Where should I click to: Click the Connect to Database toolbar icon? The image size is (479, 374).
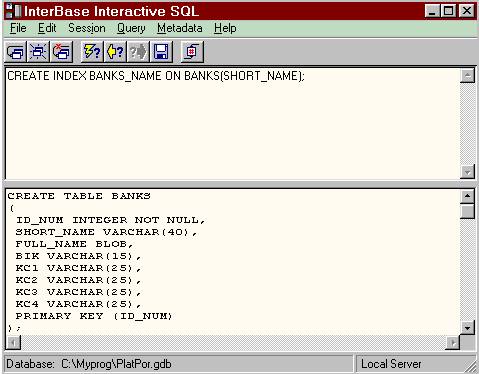click(x=15, y=52)
